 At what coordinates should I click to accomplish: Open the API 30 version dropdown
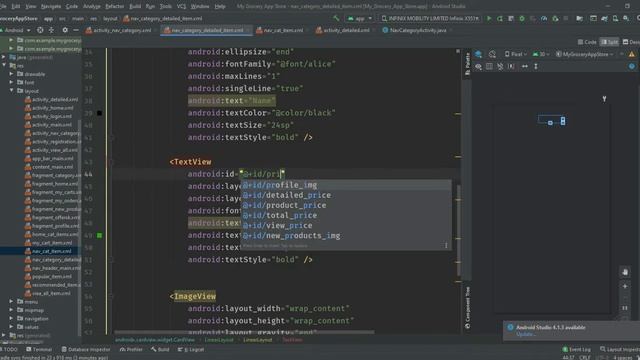pyautogui.click(x=541, y=54)
